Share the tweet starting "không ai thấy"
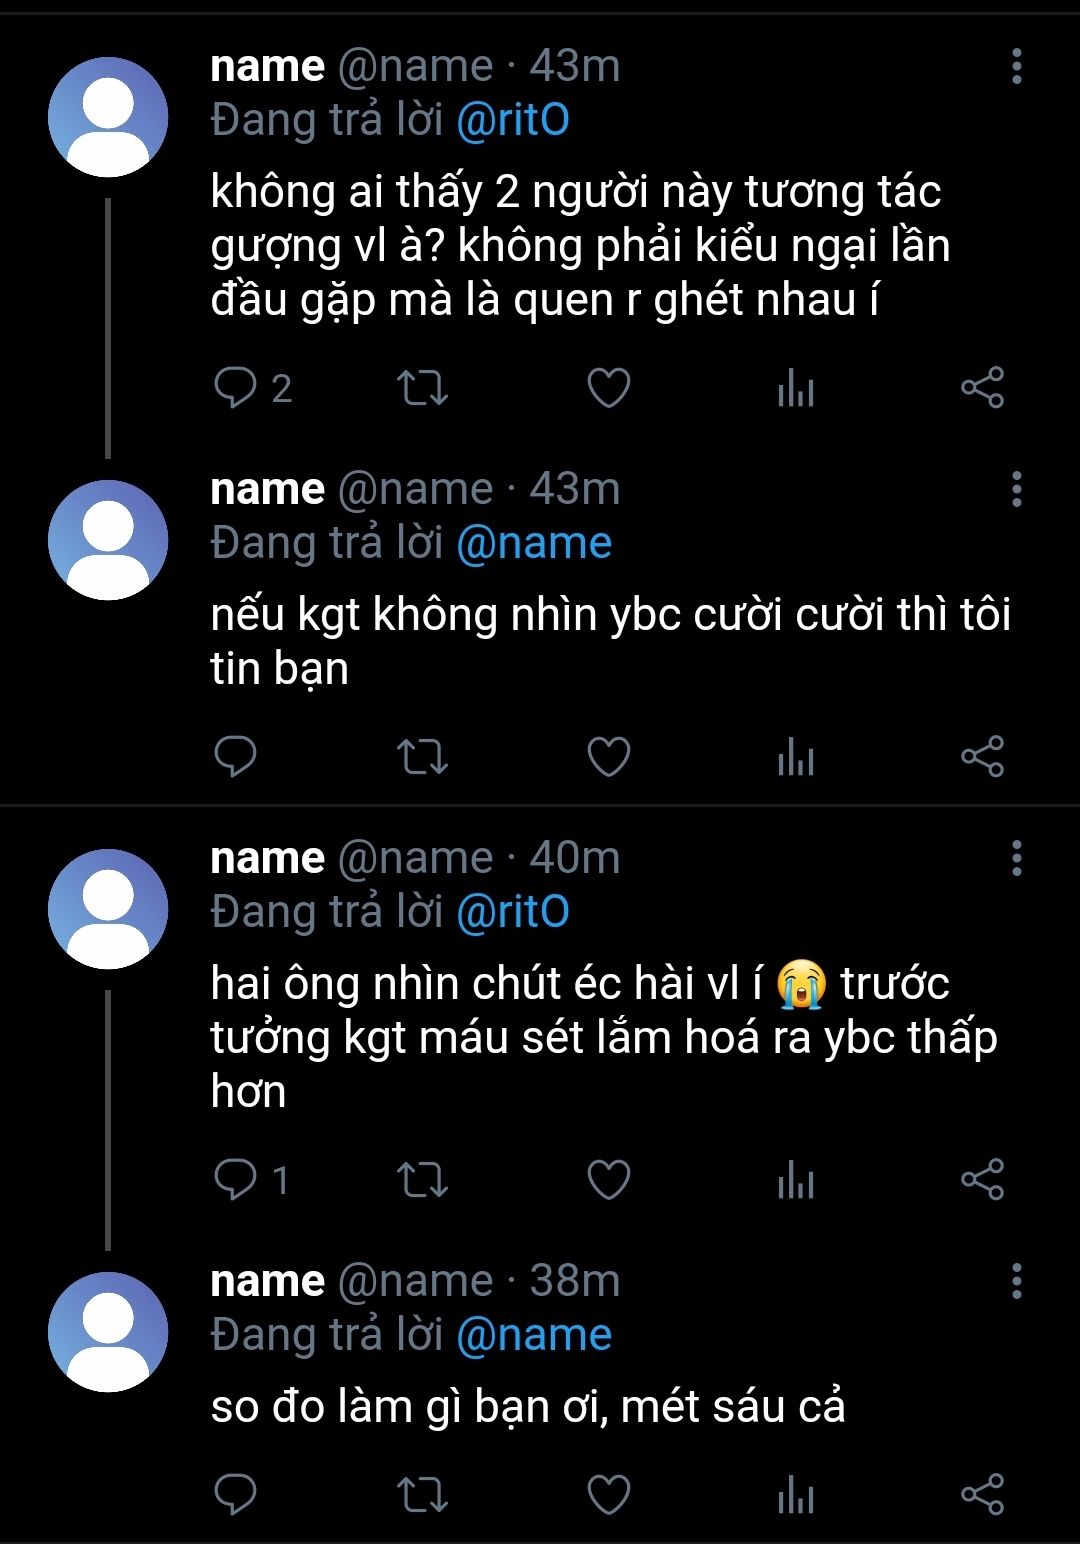This screenshot has height=1544, width=1080. coord(982,388)
